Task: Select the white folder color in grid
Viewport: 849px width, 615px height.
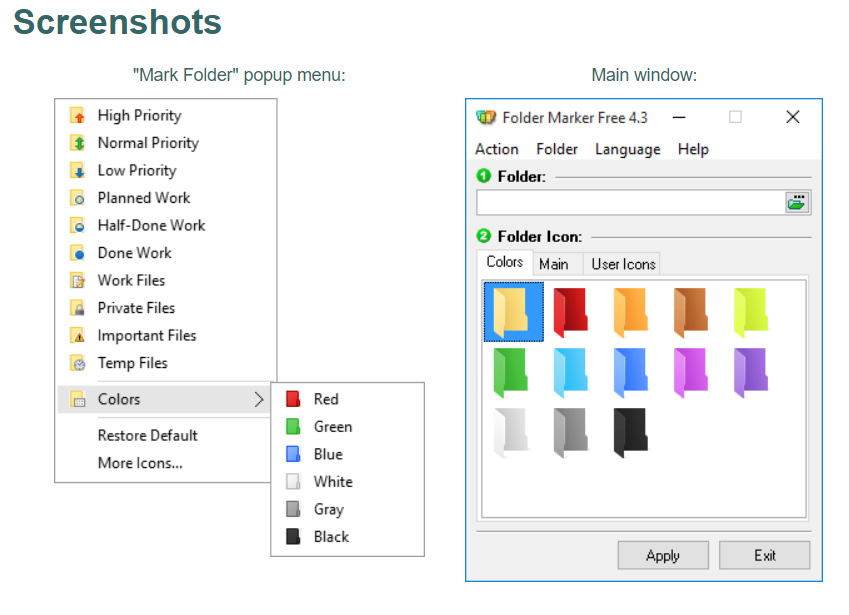Action: click(x=511, y=431)
